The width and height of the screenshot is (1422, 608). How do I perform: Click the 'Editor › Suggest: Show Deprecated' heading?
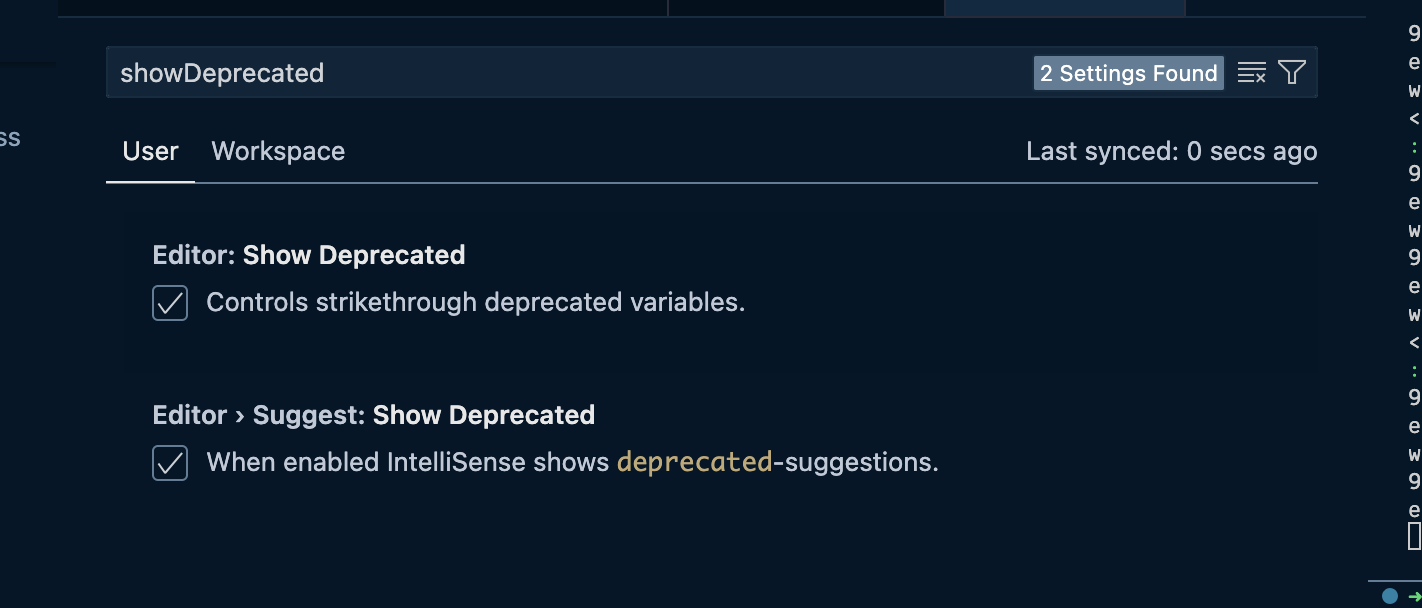(373, 415)
